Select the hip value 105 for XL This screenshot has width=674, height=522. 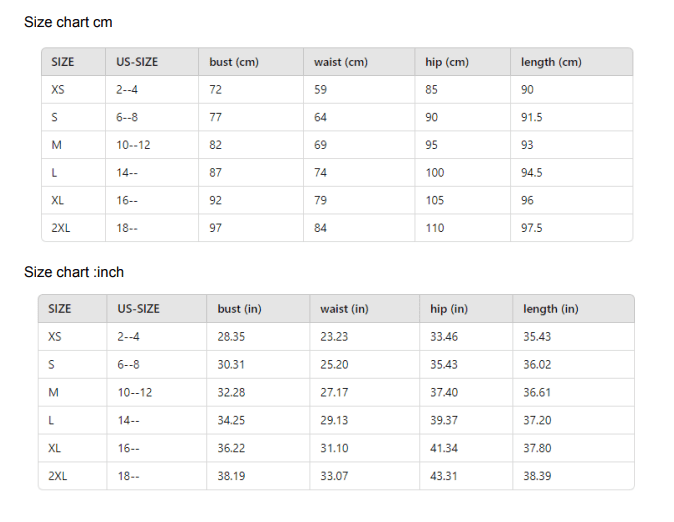coord(435,200)
